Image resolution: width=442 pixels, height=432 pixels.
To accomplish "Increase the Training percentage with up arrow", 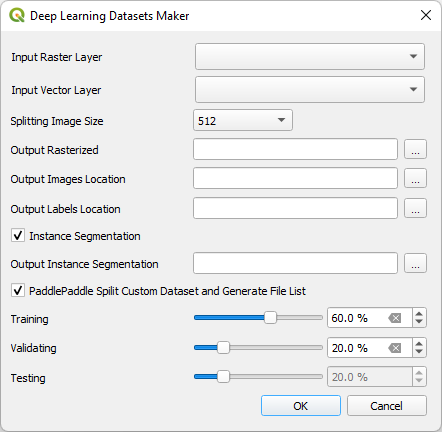I will point(419,313).
